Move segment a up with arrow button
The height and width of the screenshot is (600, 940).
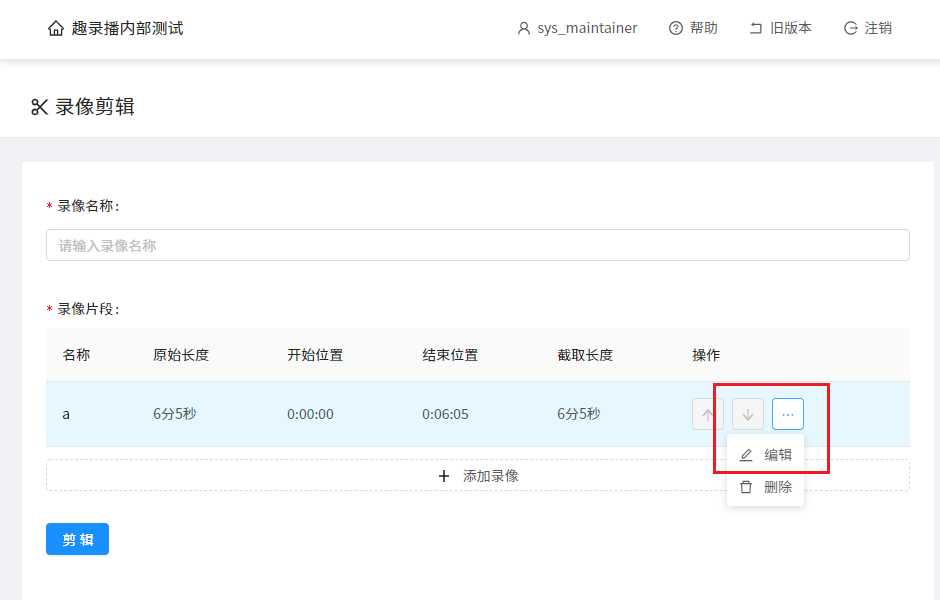[707, 414]
